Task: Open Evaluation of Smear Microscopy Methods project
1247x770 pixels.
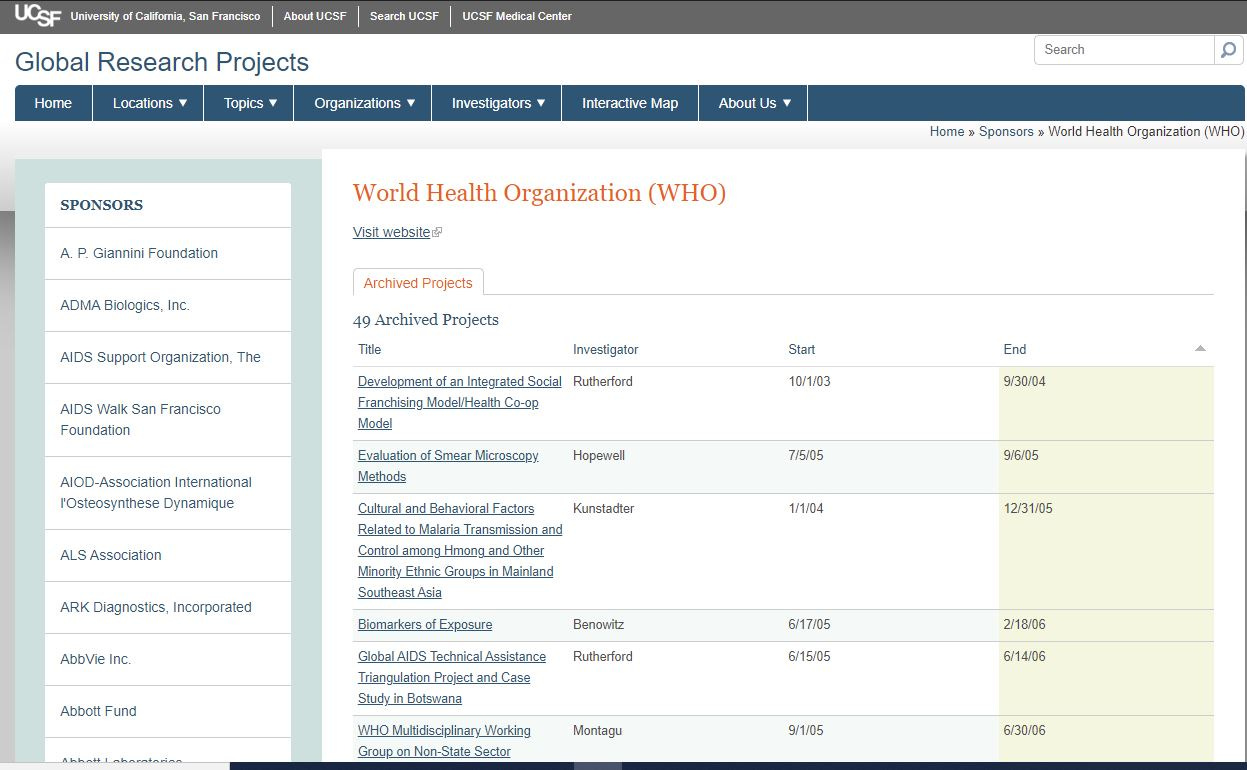Action: click(448, 466)
